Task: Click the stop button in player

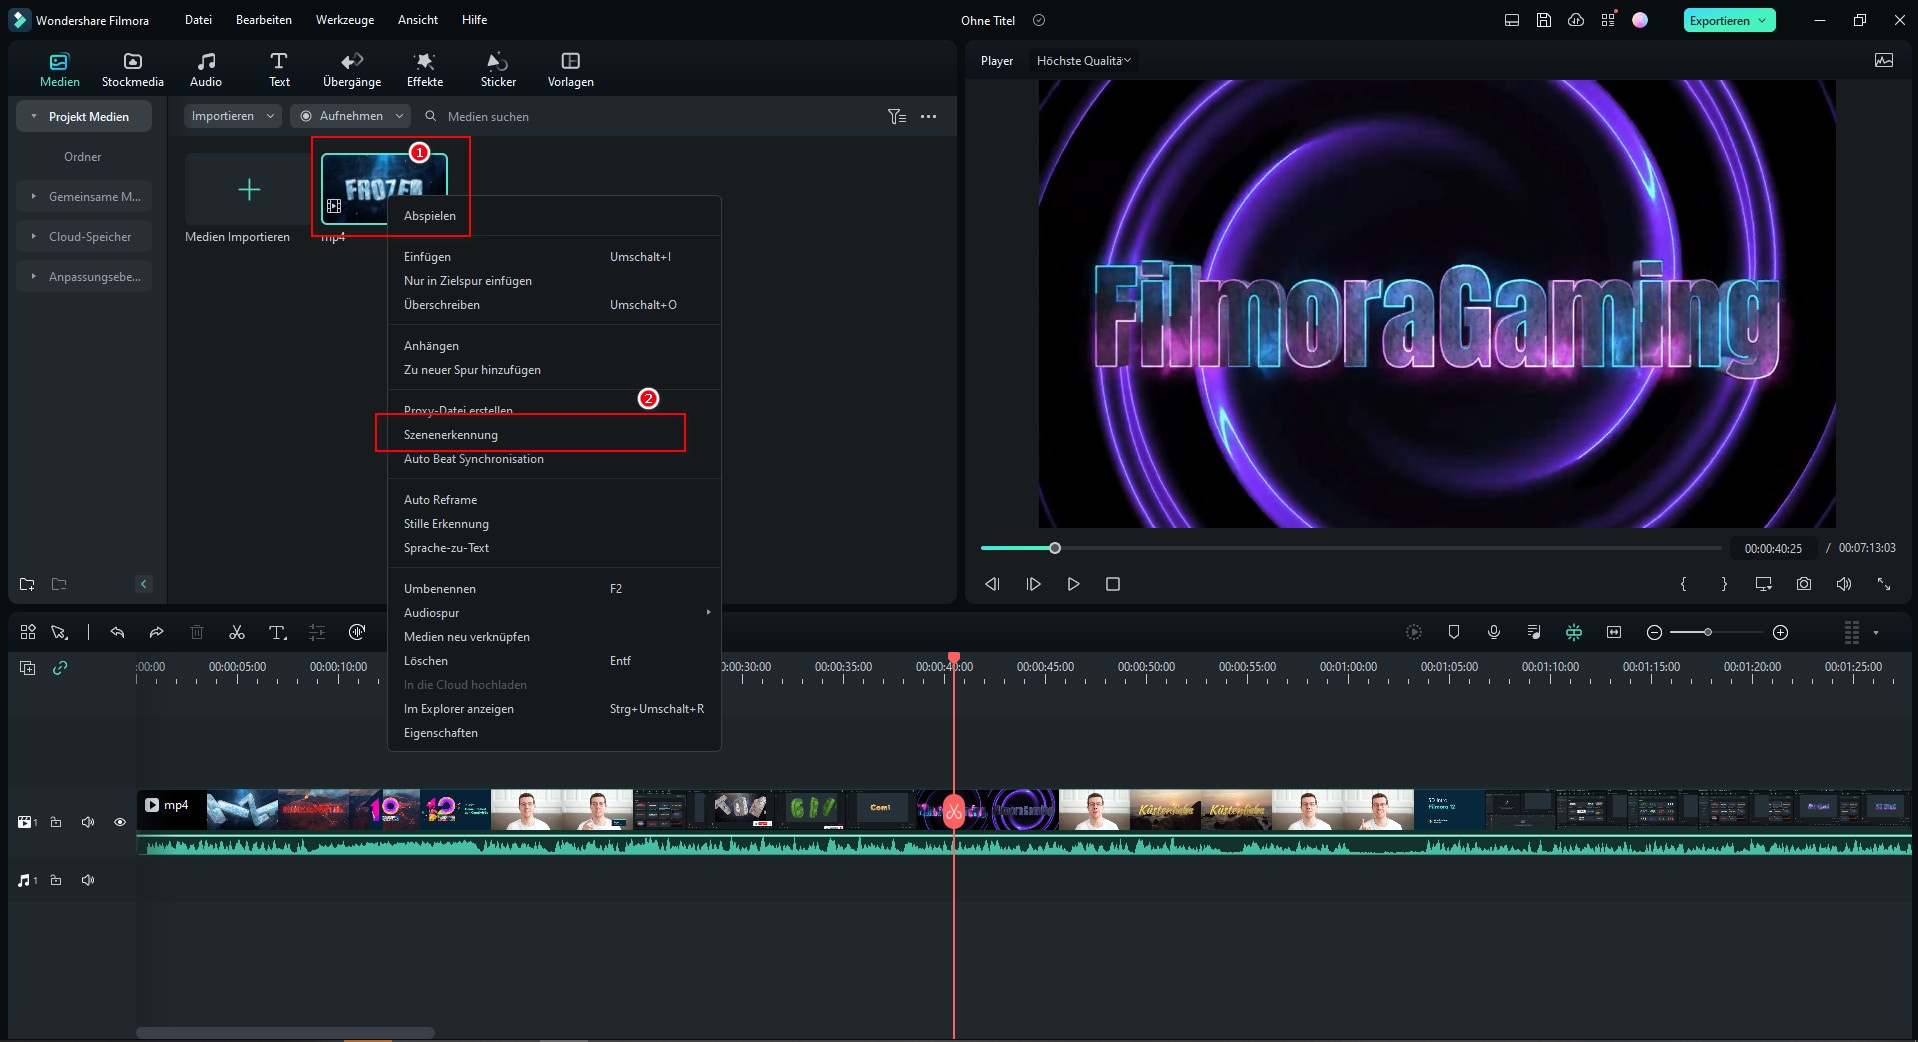Action: coord(1113,584)
